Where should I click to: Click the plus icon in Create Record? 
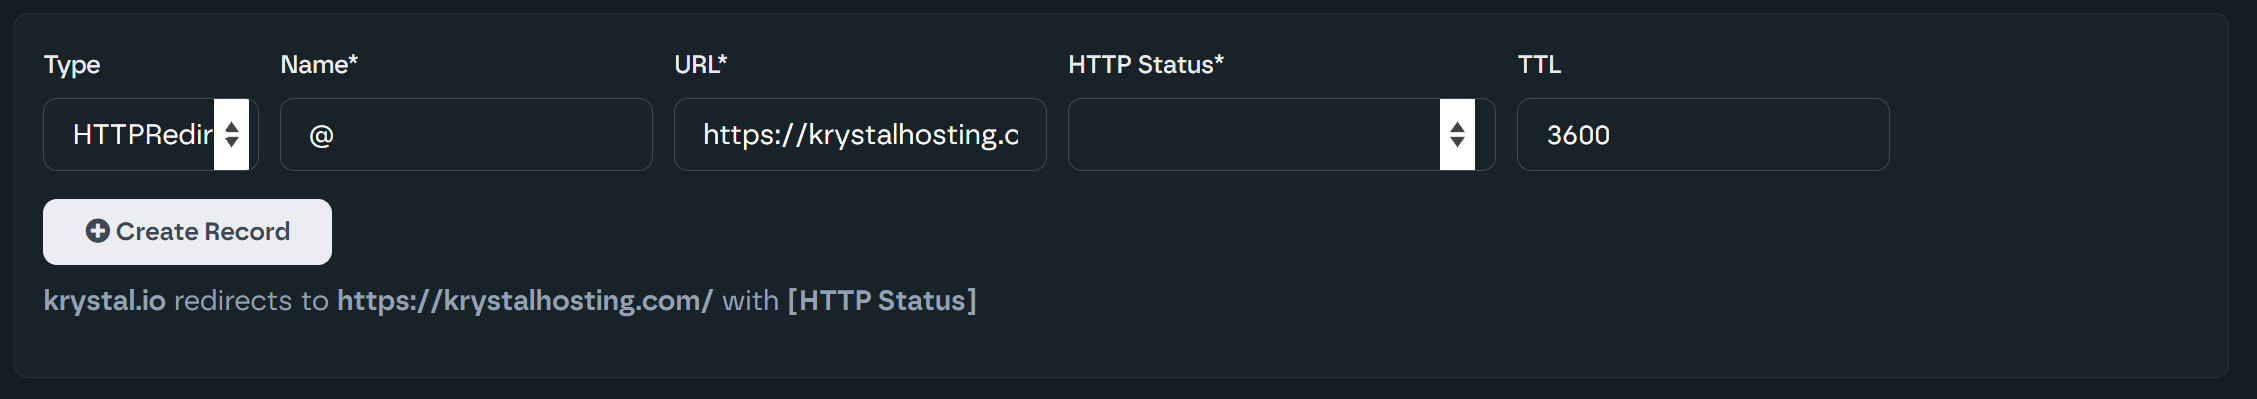click(97, 231)
